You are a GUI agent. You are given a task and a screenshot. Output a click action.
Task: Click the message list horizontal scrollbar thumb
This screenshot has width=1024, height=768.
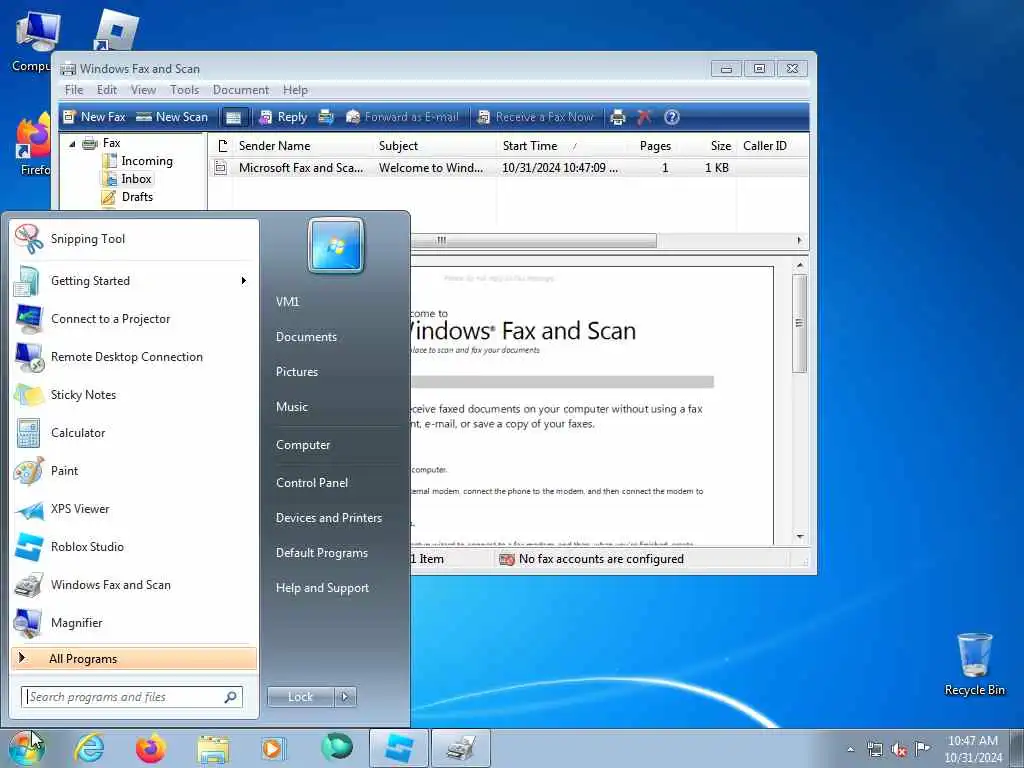coord(534,240)
